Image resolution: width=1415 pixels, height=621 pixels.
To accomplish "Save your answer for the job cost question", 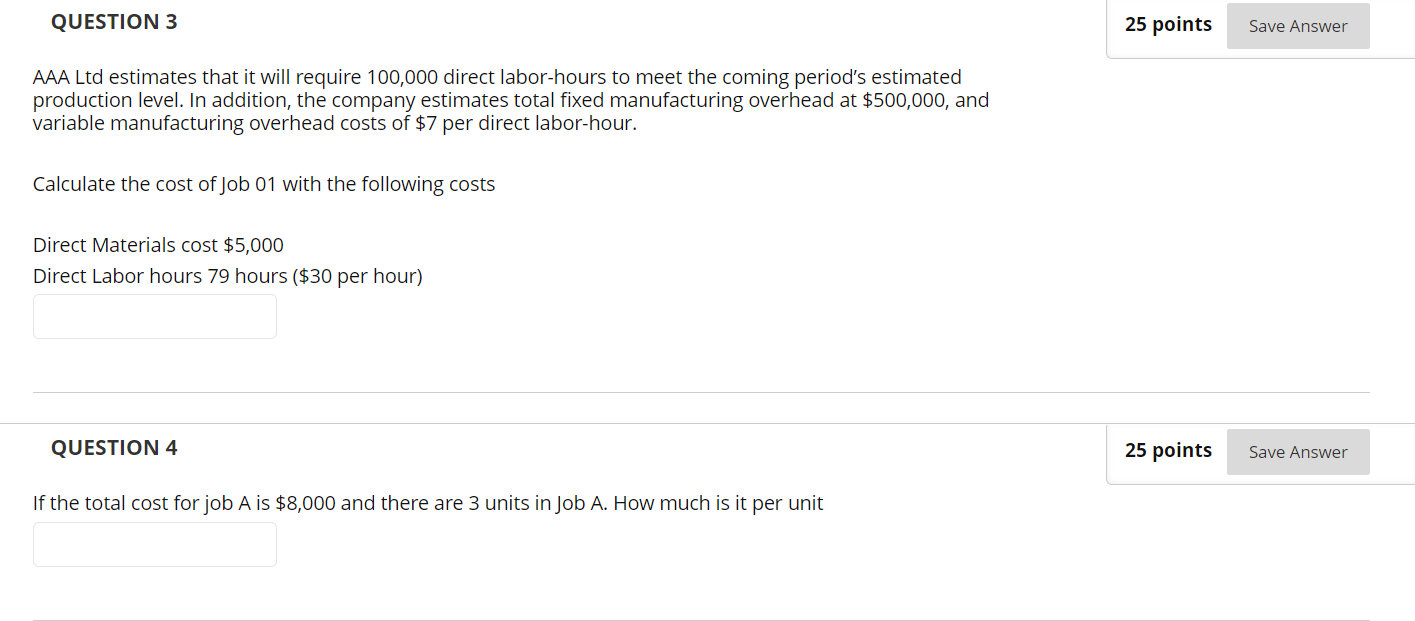I will (x=1297, y=25).
